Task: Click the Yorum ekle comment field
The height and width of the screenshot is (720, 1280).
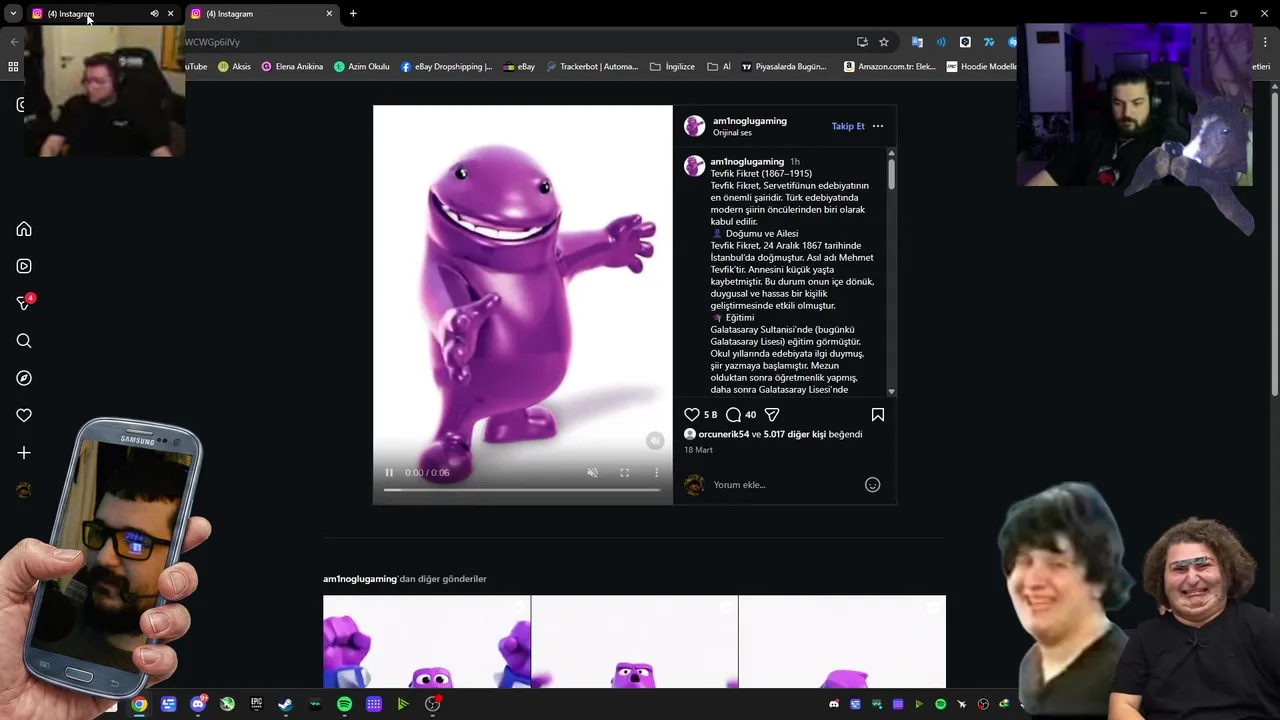Action: point(785,485)
